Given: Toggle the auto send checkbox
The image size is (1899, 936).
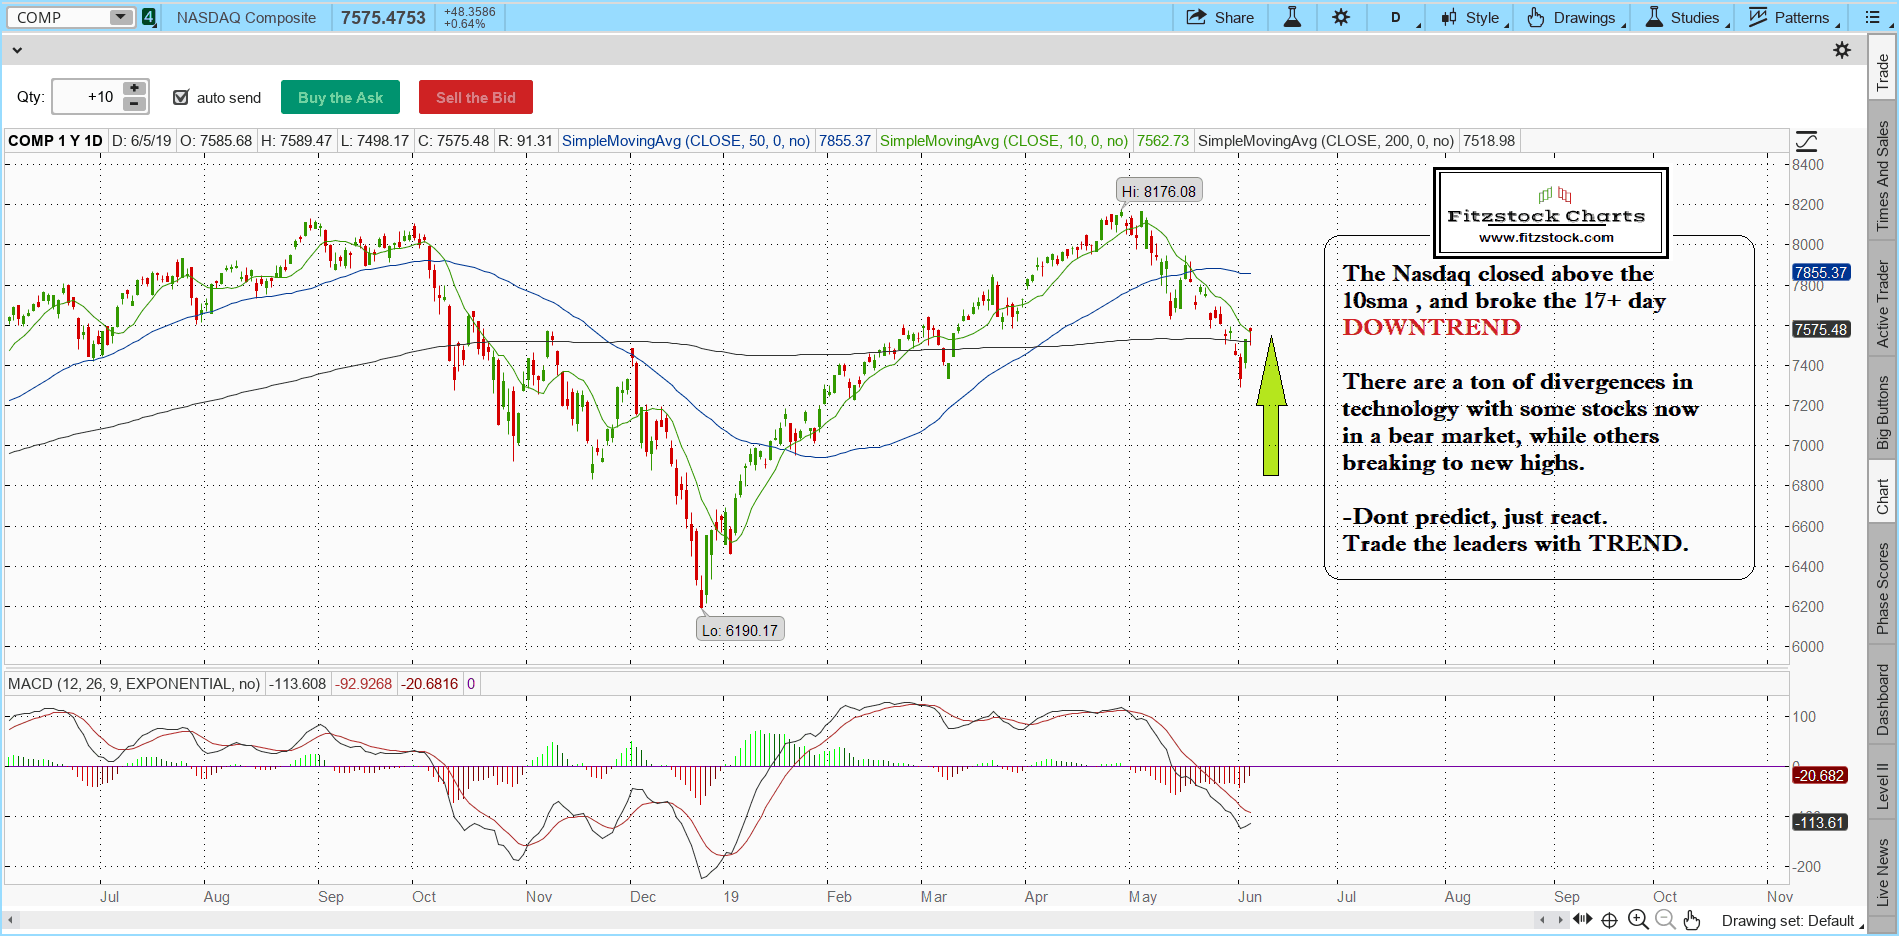Looking at the screenshot, I should (181, 97).
